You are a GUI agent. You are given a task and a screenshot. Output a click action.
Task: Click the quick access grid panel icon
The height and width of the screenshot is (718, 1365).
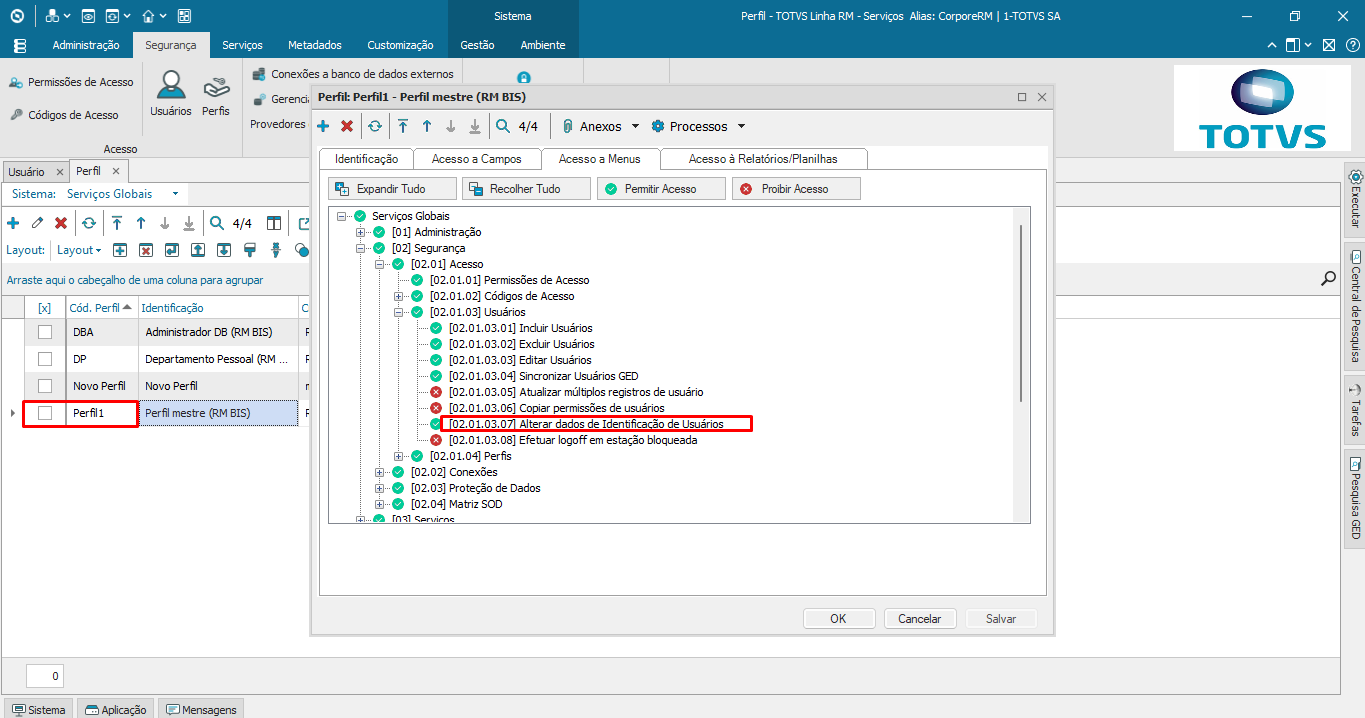[184, 16]
